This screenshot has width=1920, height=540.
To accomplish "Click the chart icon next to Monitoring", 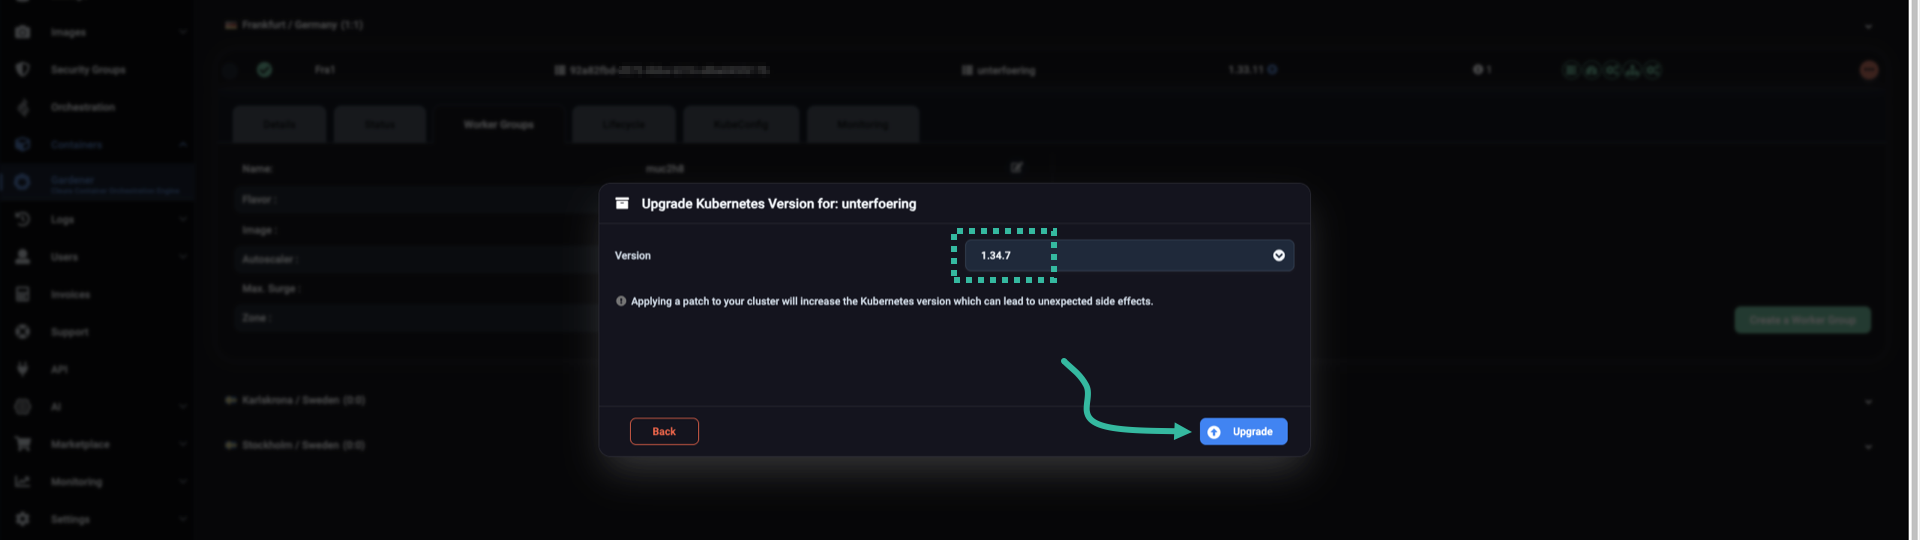I will [x=22, y=482].
